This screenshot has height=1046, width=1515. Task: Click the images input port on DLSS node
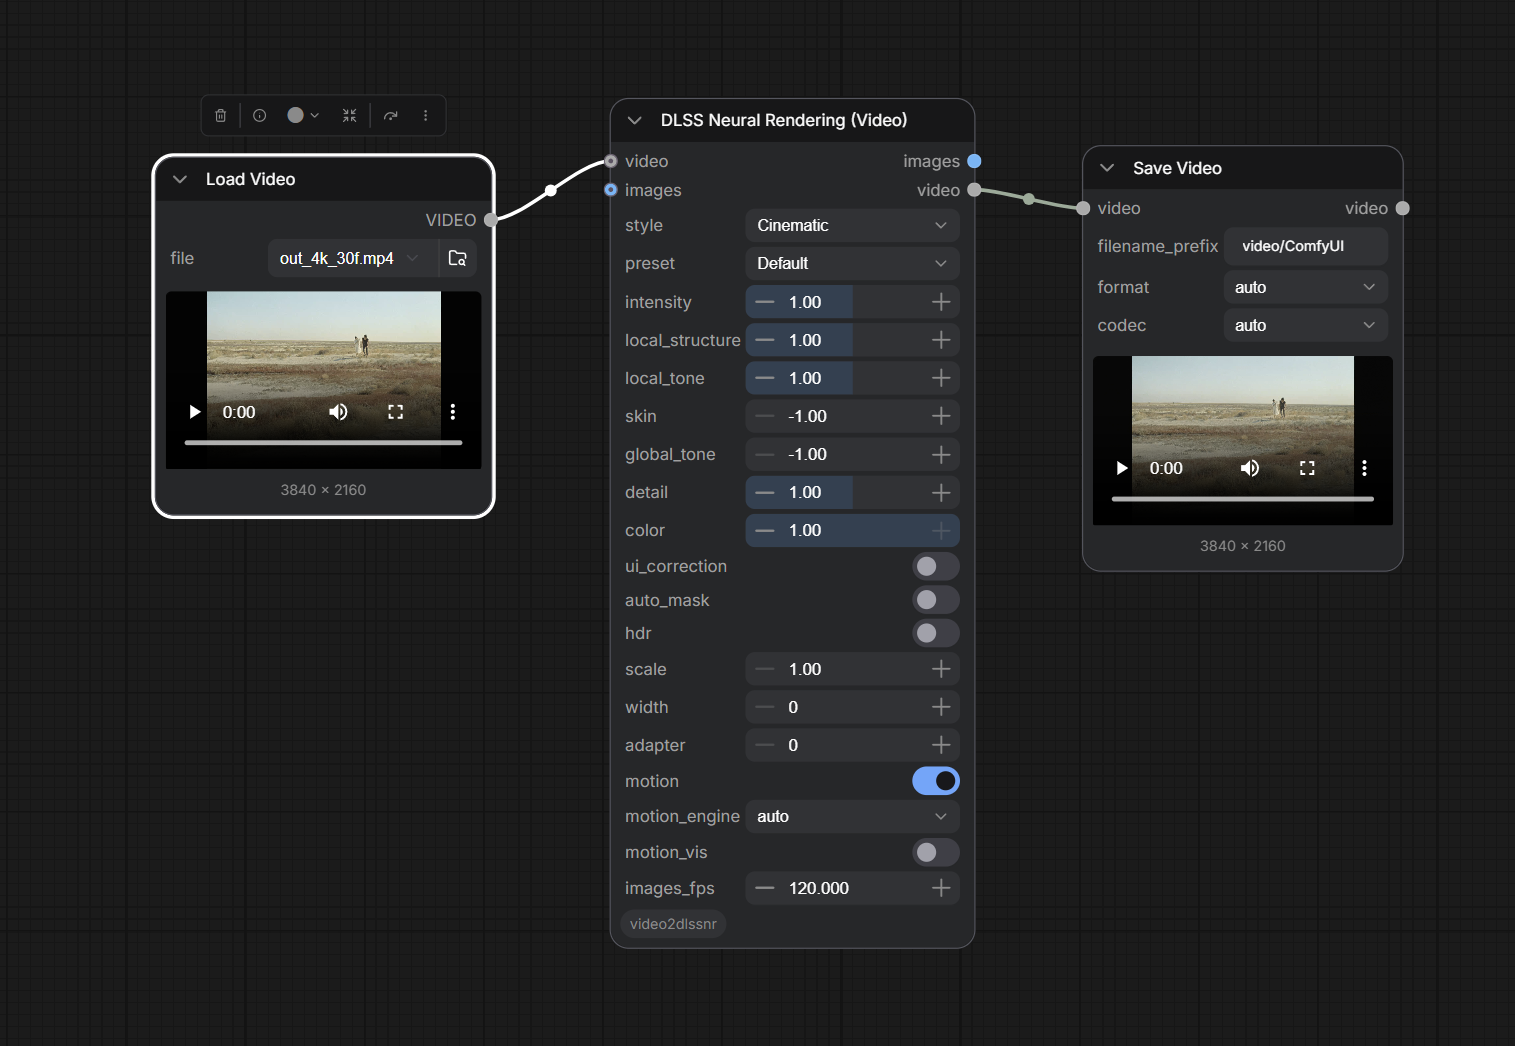(611, 190)
